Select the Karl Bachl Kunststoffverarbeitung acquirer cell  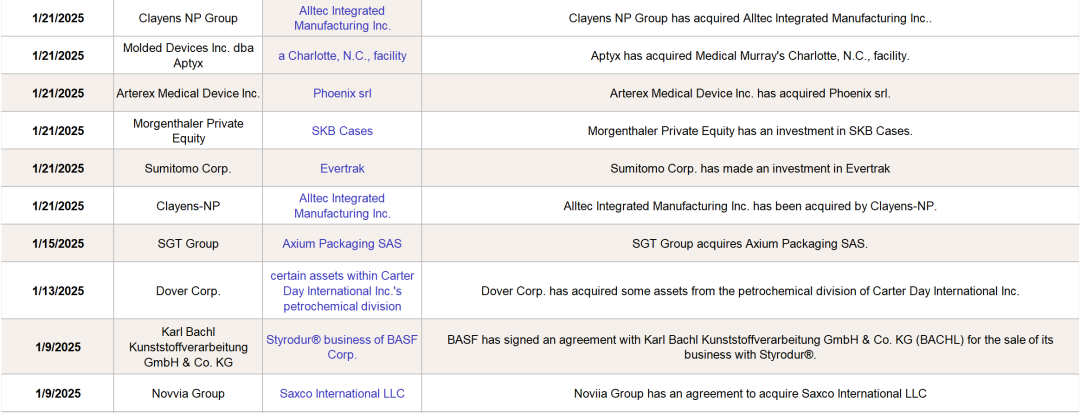click(188, 347)
